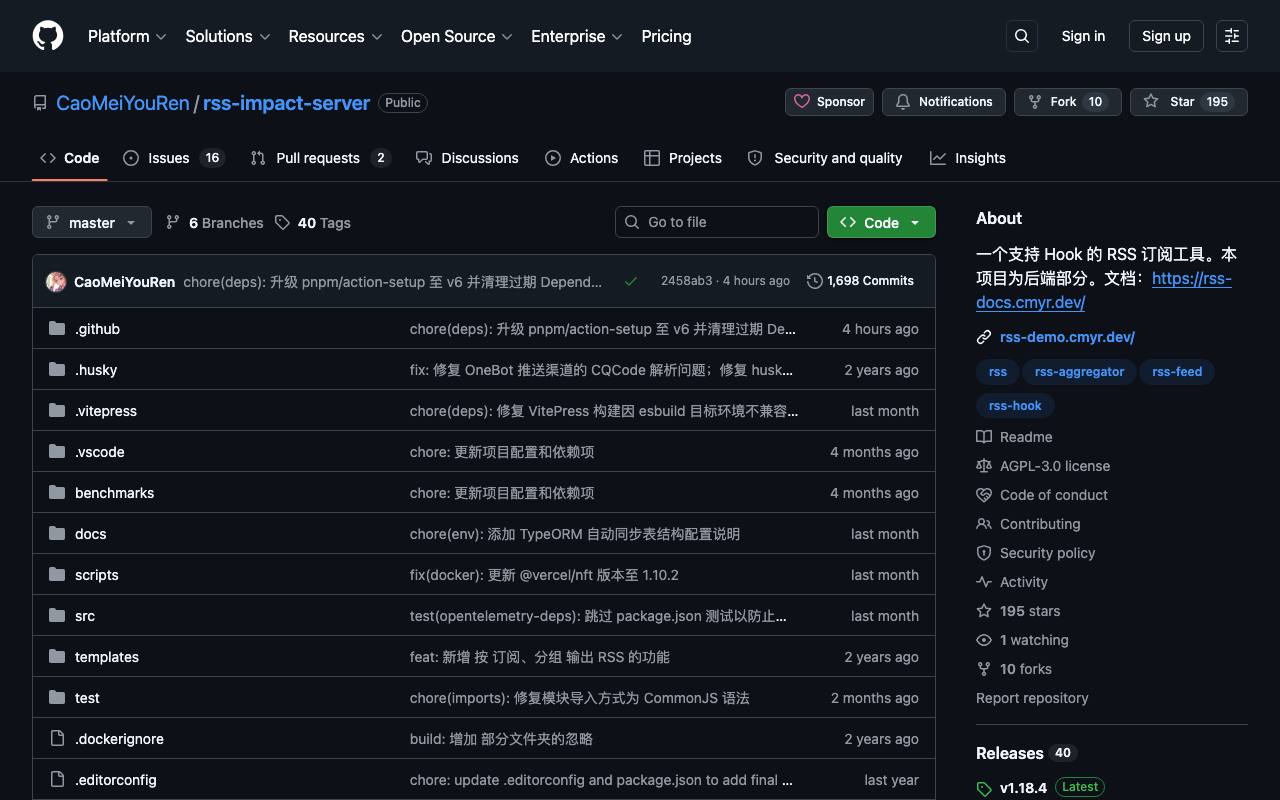
Task: Click the eye icon beside 1 watching
Action: (984, 640)
